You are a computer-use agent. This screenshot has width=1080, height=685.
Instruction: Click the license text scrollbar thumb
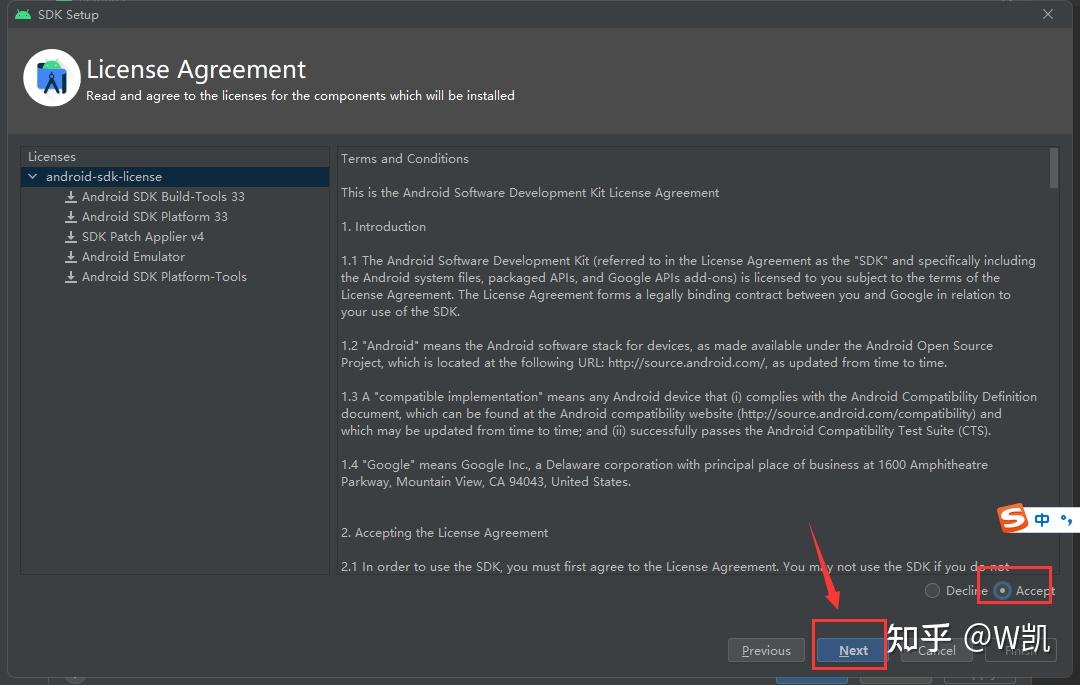click(x=1054, y=167)
